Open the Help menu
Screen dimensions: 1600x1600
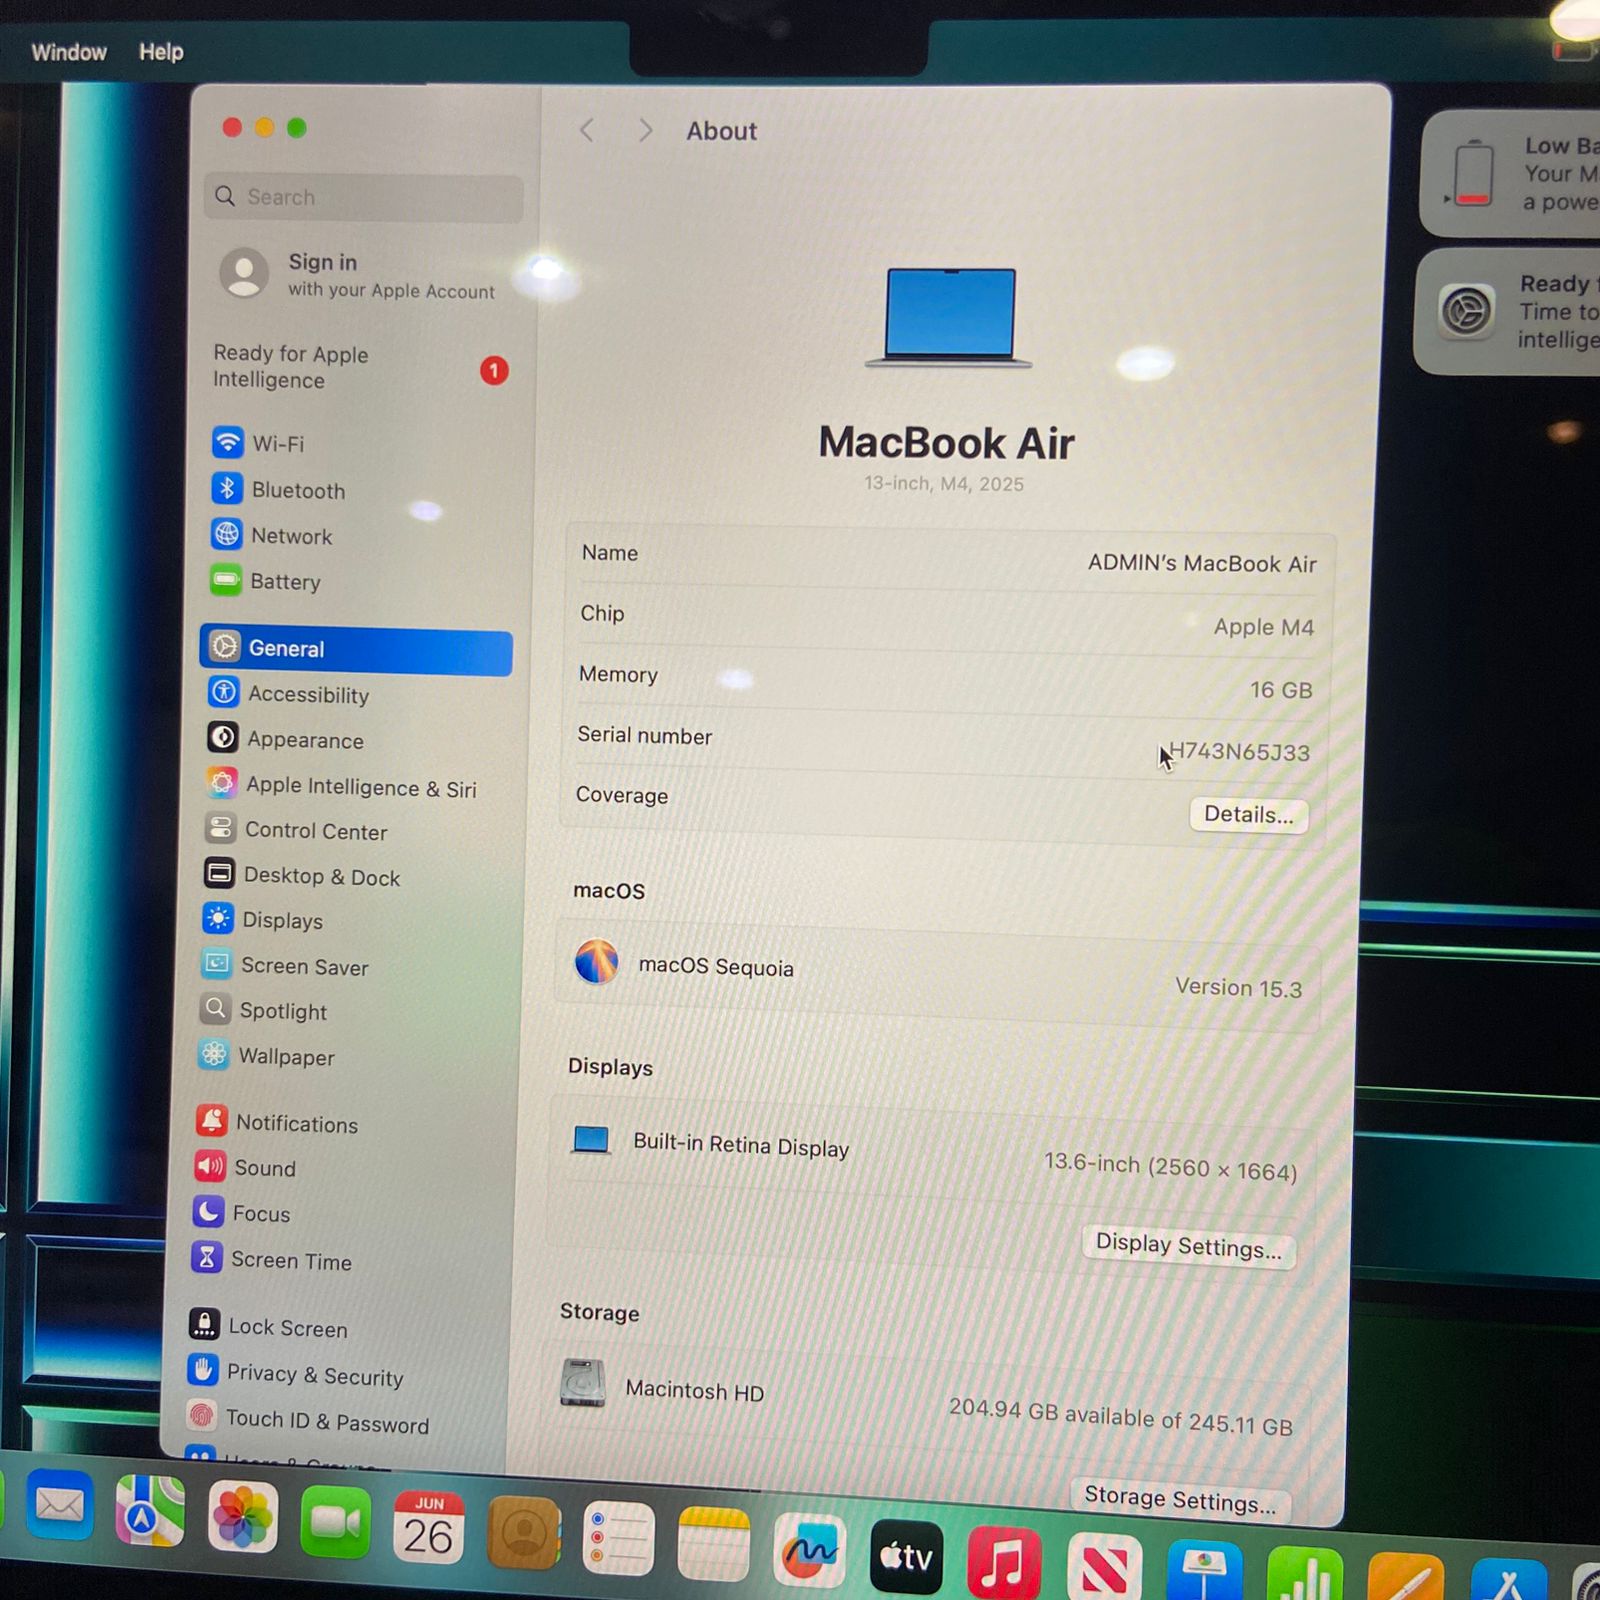pyautogui.click(x=161, y=52)
